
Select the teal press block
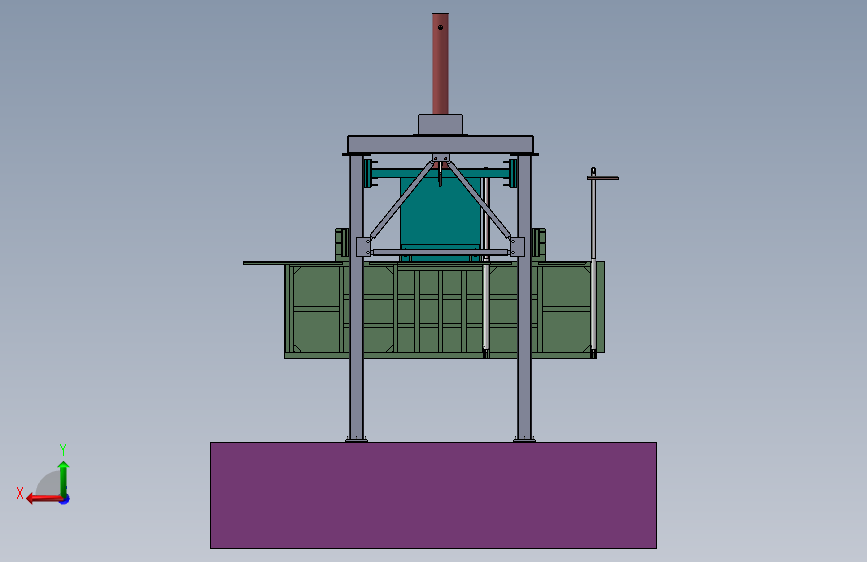tap(440, 216)
